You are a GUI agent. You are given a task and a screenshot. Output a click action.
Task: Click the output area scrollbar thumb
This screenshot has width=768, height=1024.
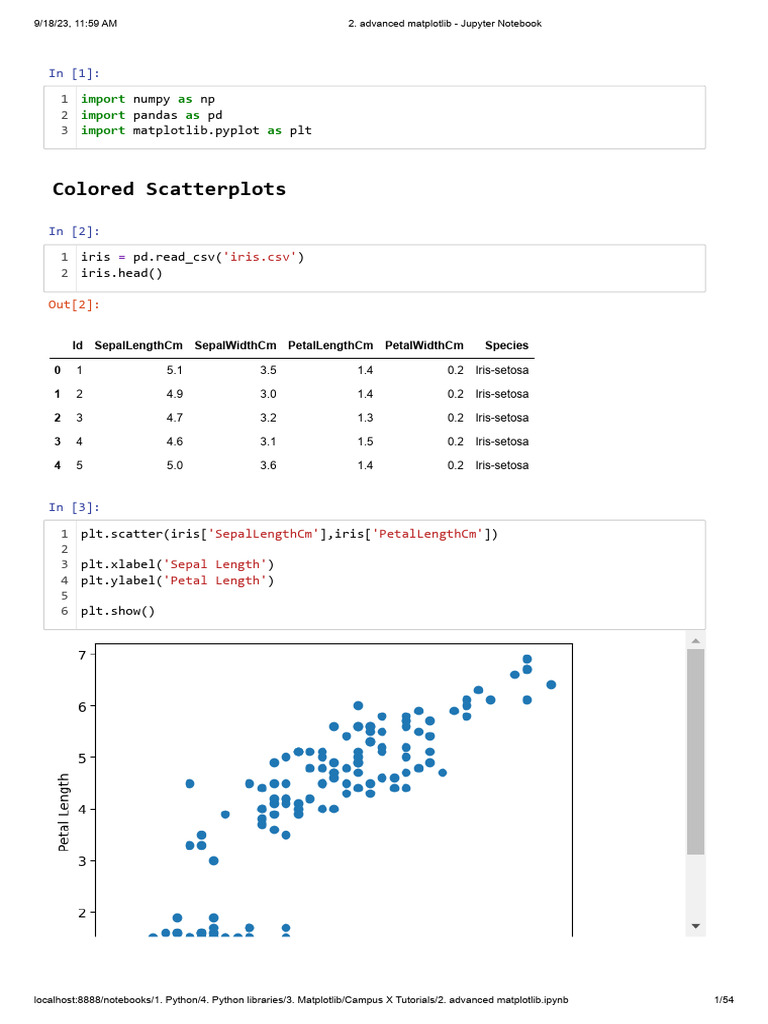click(695, 750)
